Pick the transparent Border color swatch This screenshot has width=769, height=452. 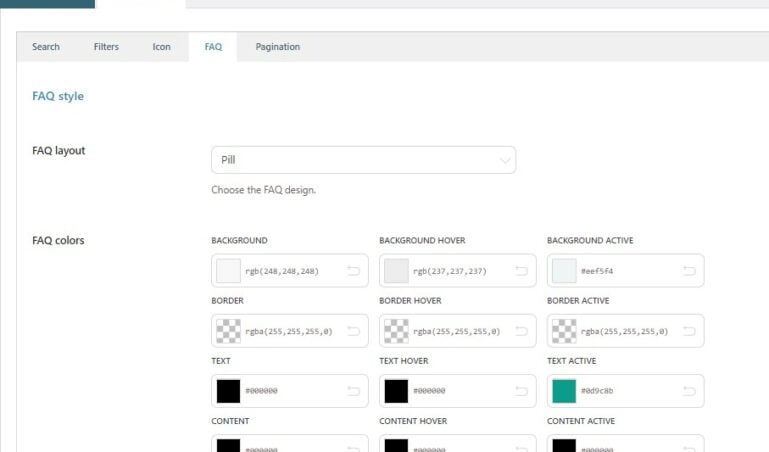click(229, 331)
